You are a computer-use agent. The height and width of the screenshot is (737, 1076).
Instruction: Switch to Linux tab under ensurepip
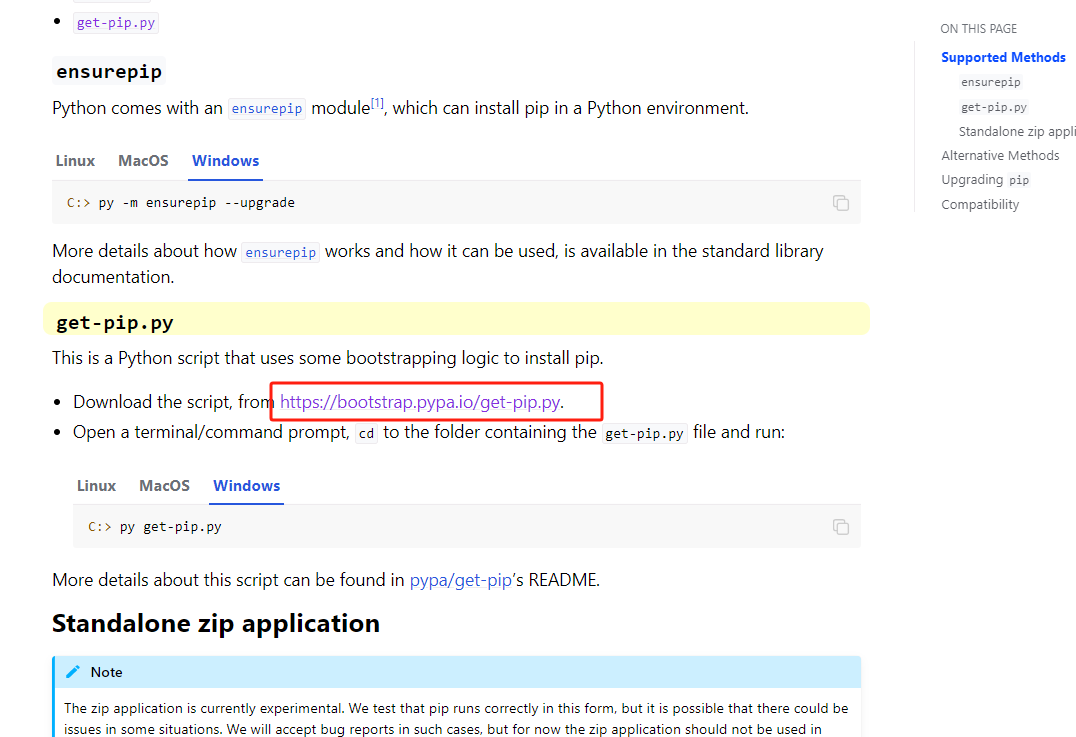point(75,161)
